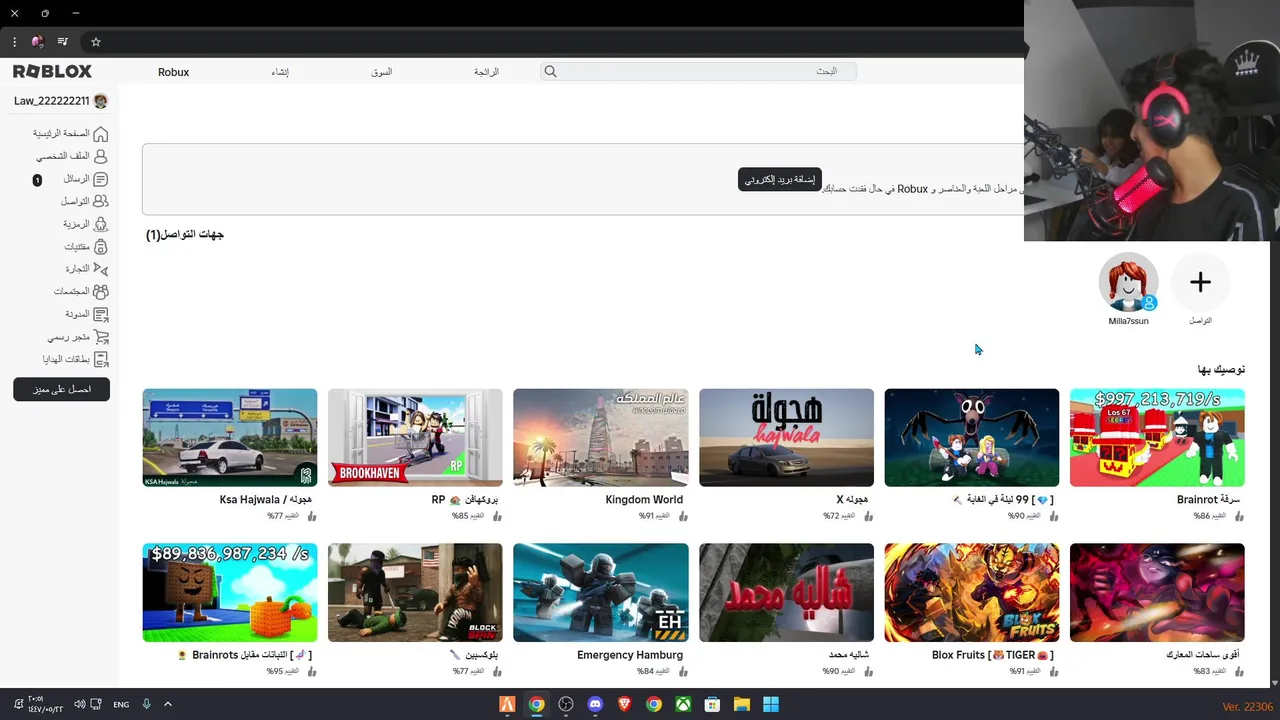Open the Inventory backpack icon

coord(100,246)
